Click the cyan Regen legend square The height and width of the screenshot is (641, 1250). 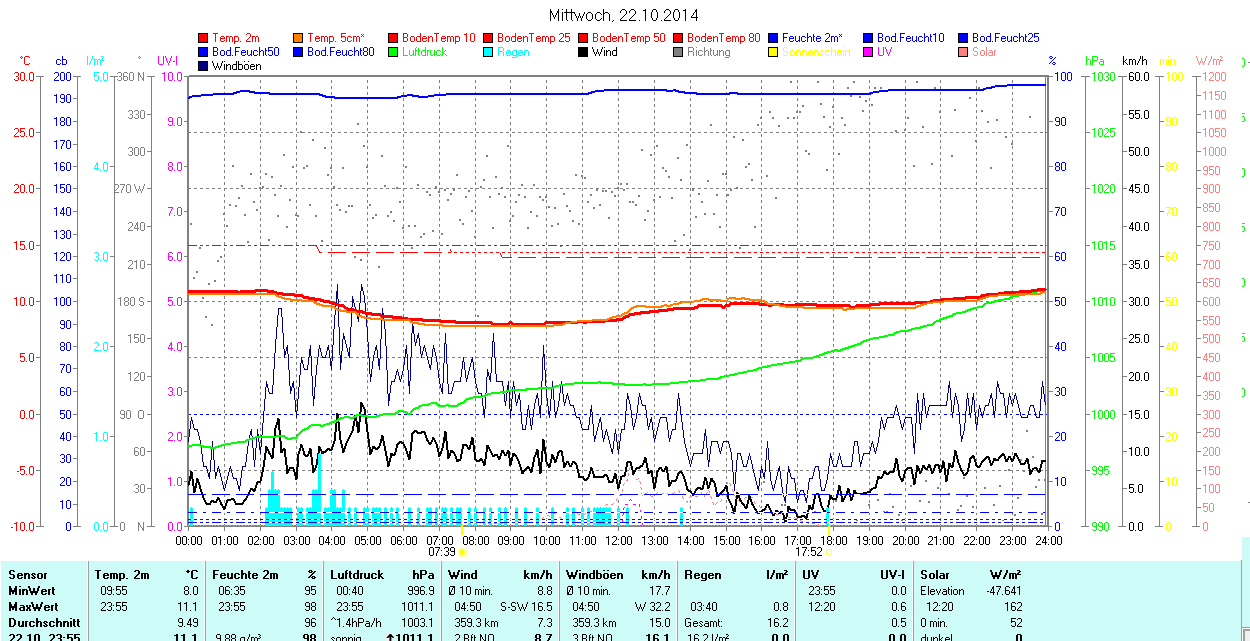(488, 52)
